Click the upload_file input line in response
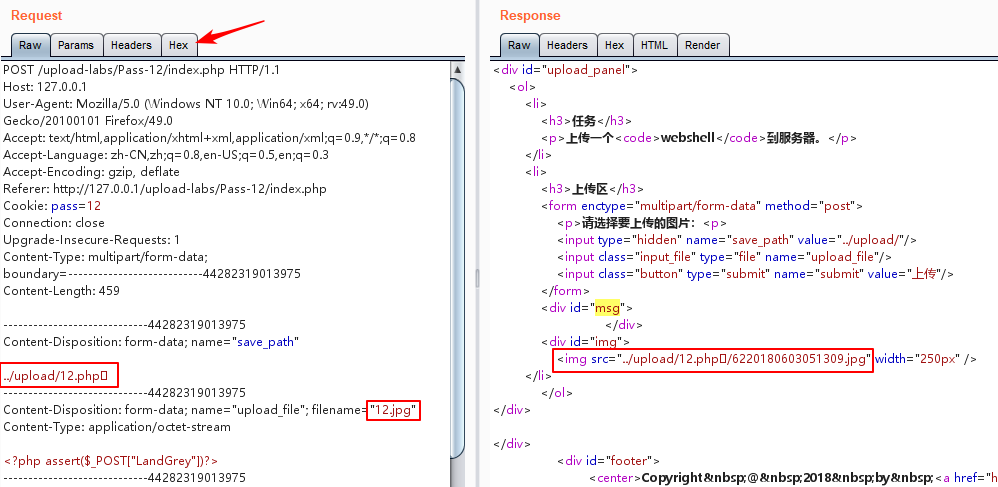The width and height of the screenshot is (998, 487). [x=724, y=257]
